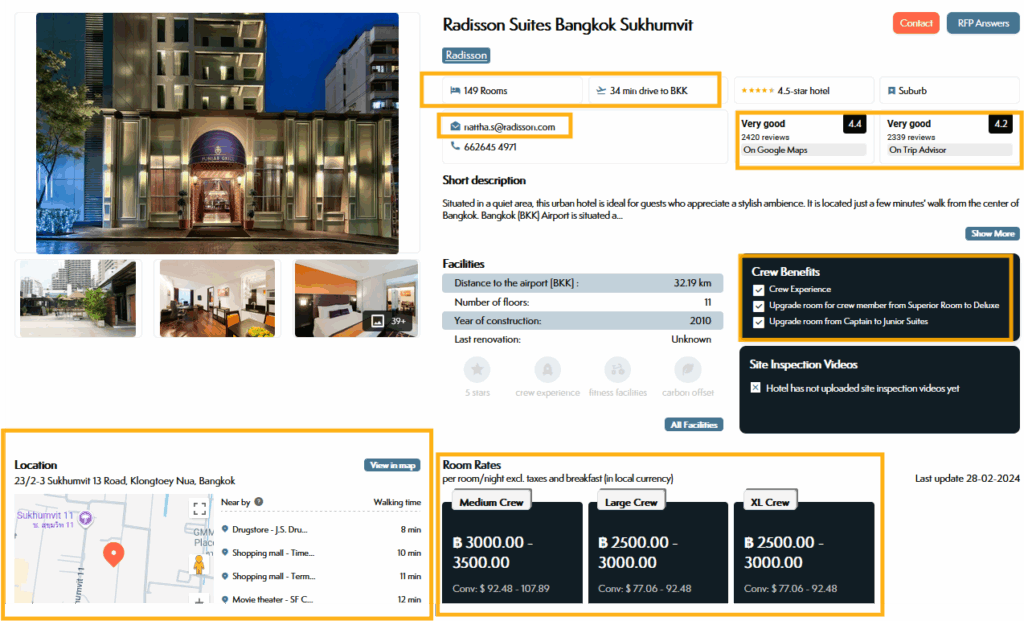Toggle Superior Room to Deluxe upgrade checkbox
The image size is (1024, 621).
[758, 306]
